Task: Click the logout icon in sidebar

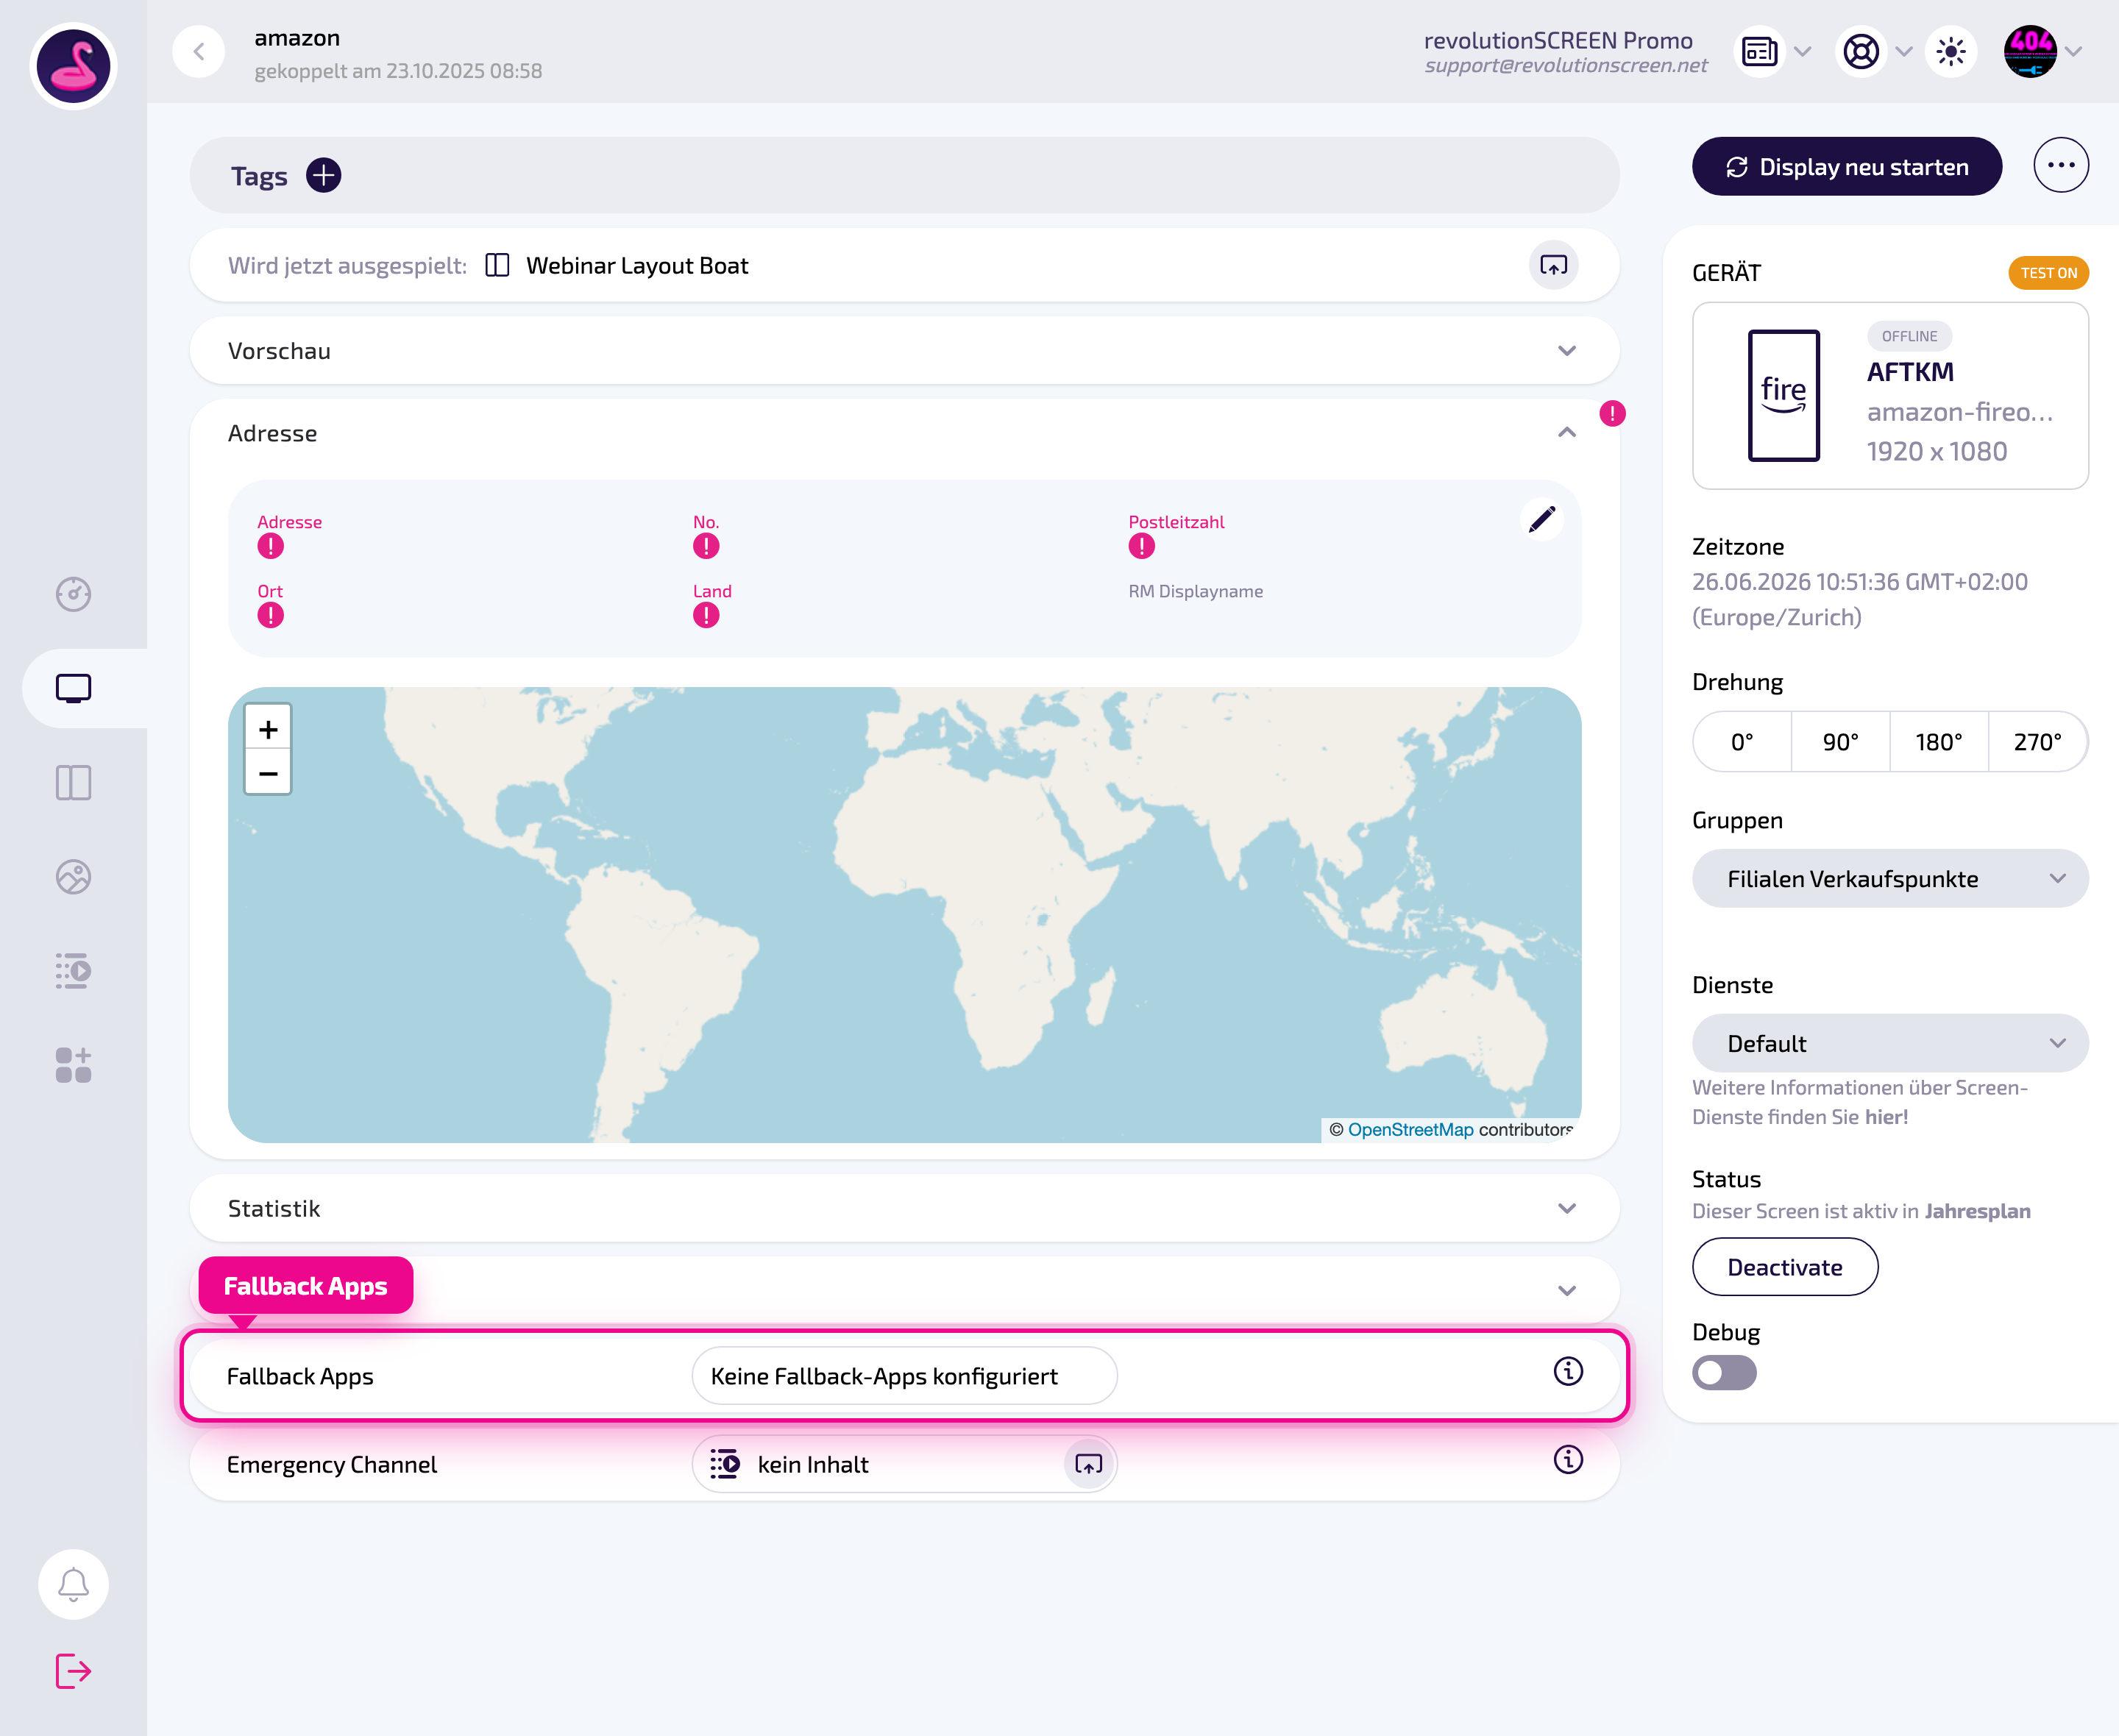Action: click(73, 1671)
